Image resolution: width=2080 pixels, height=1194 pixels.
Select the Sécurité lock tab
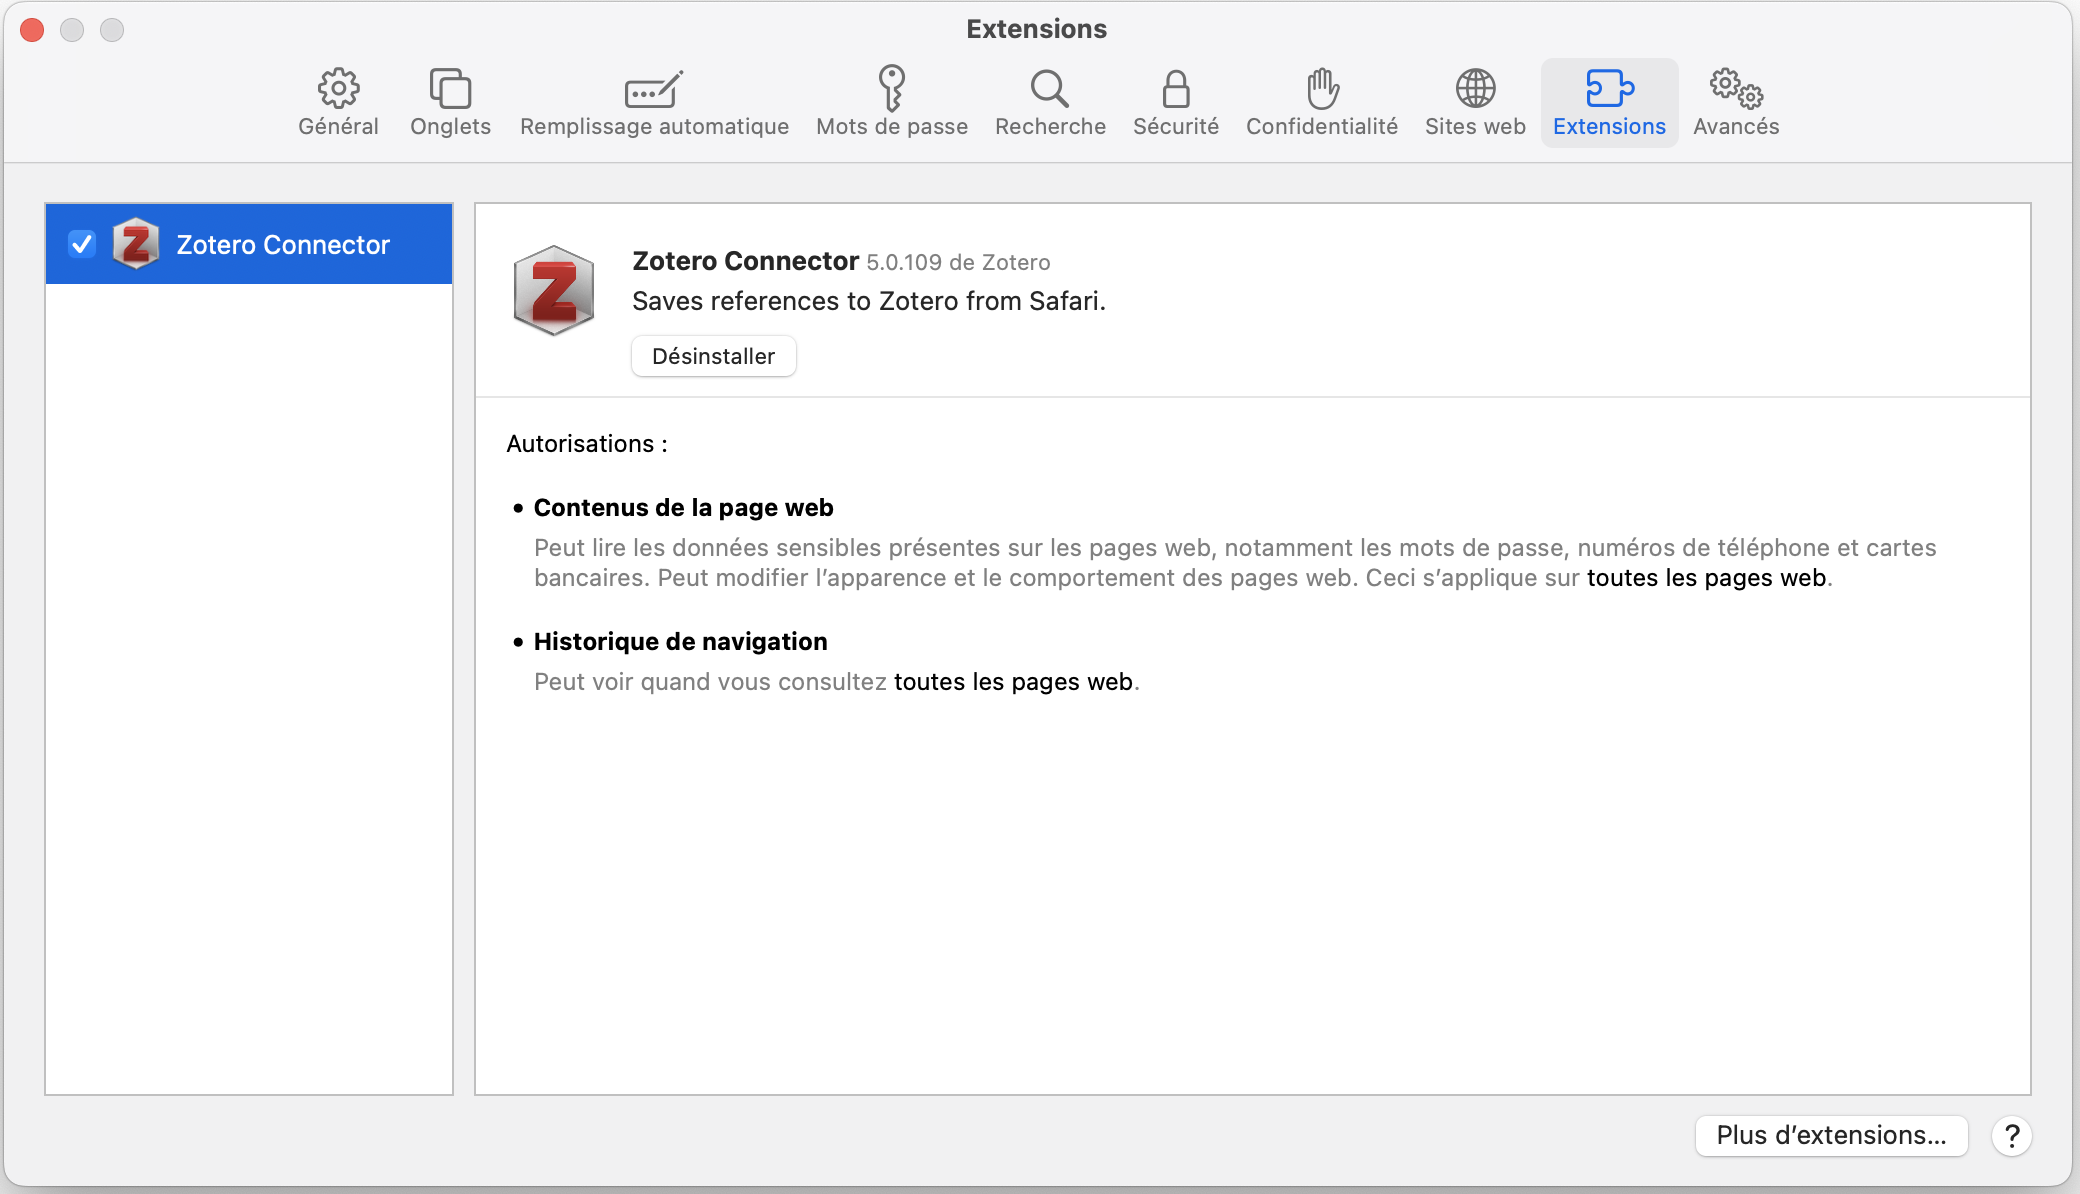click(x=1176, y=102)
